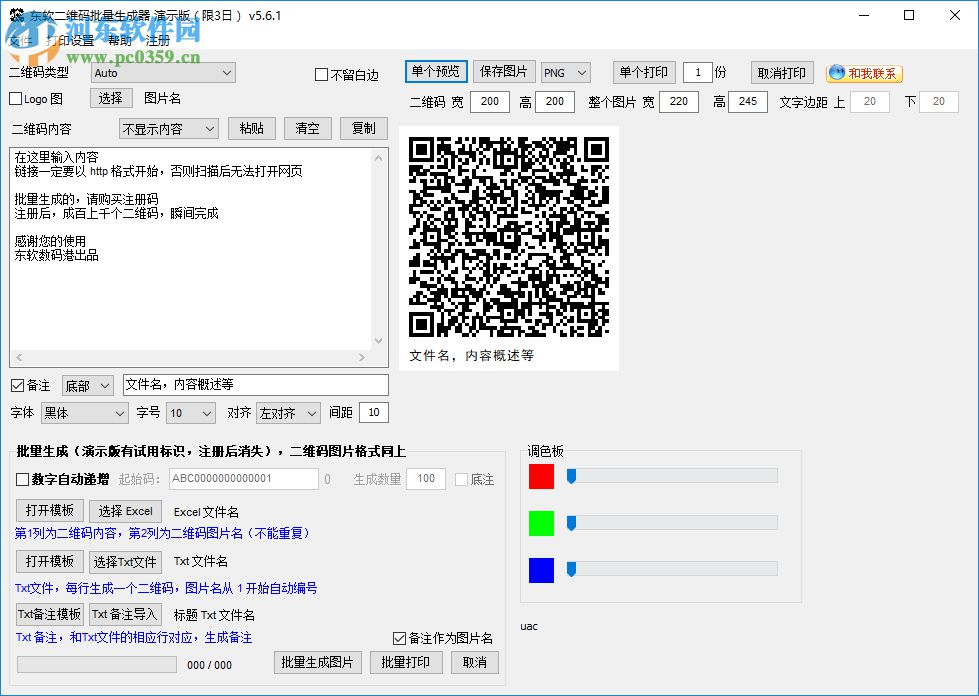Enable the 不留白边 checkbox

coord(322,74)
